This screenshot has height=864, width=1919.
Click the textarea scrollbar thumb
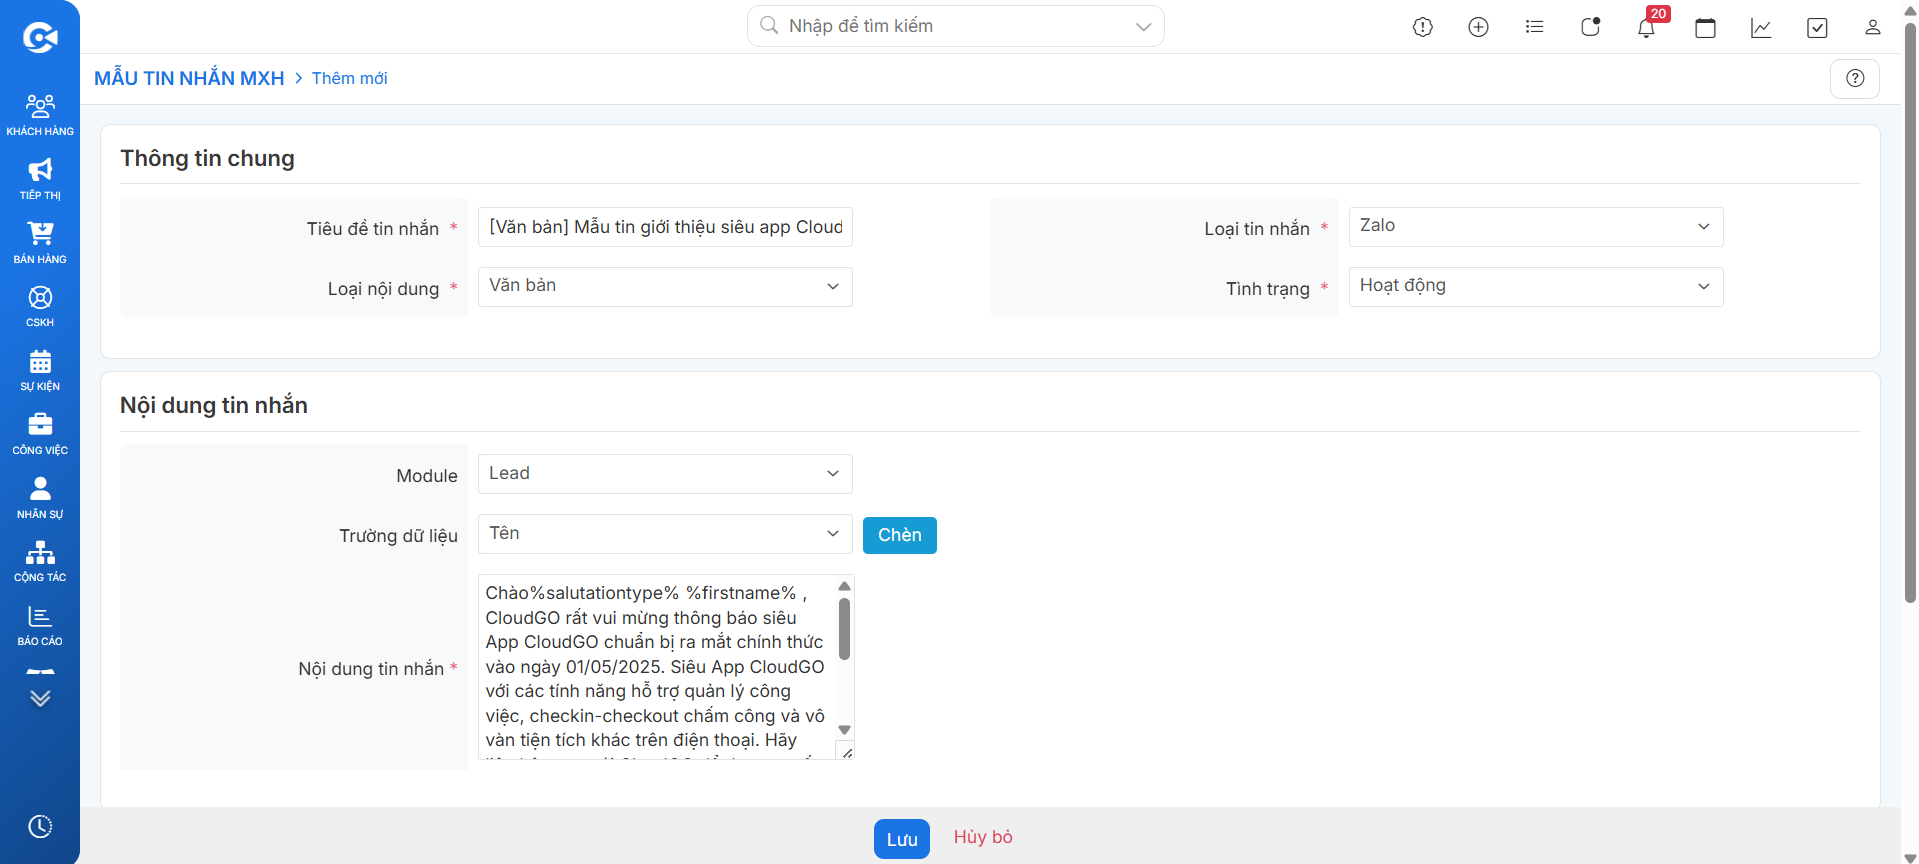click(x=844, y=629)
